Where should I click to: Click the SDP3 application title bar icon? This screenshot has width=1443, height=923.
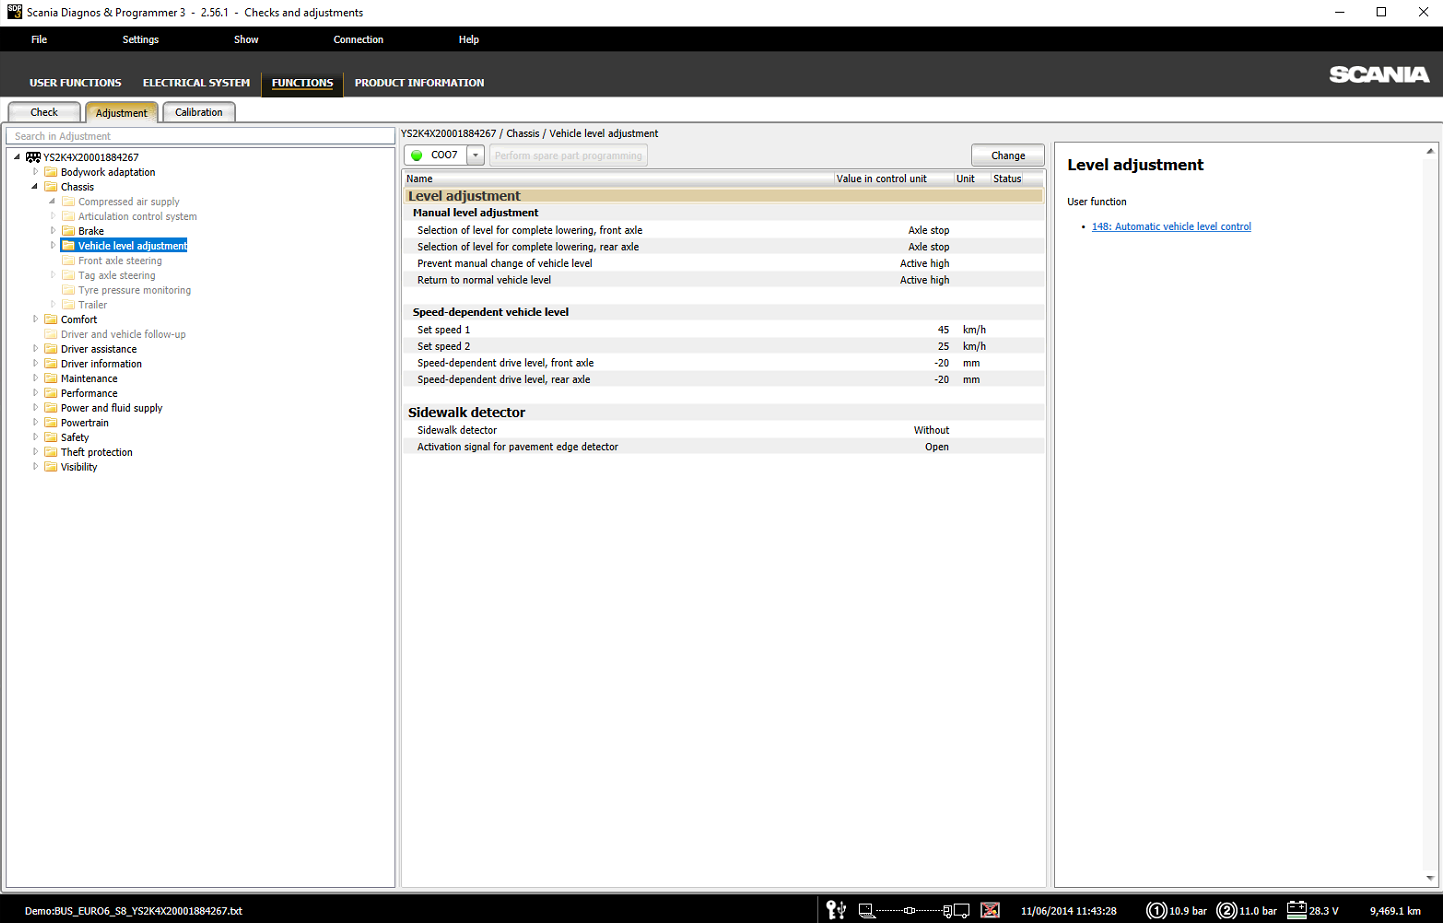tap(14, 12)
